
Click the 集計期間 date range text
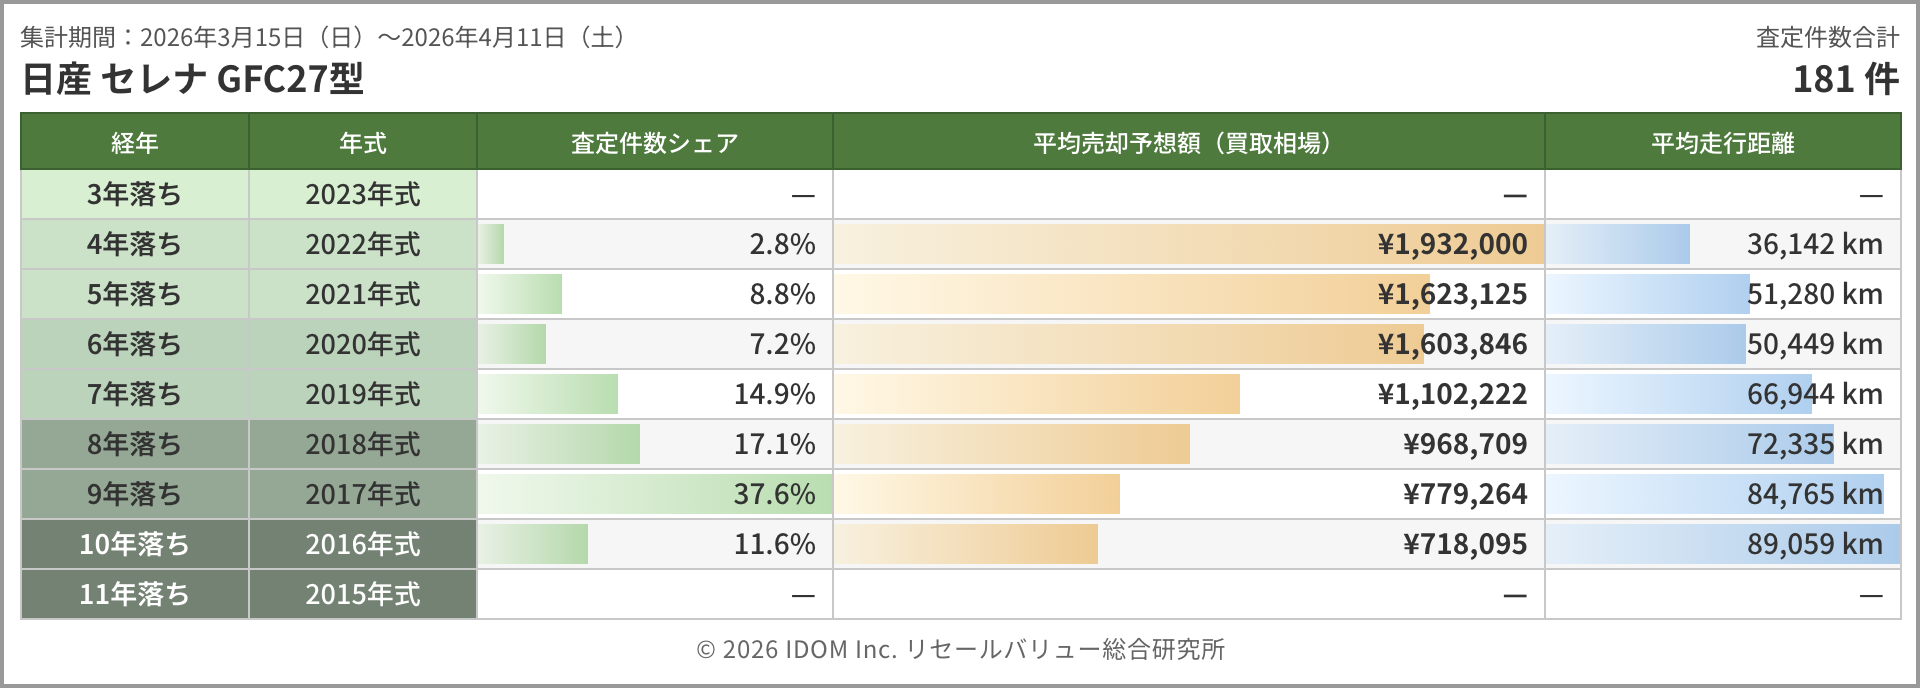[x=326, y=37]
